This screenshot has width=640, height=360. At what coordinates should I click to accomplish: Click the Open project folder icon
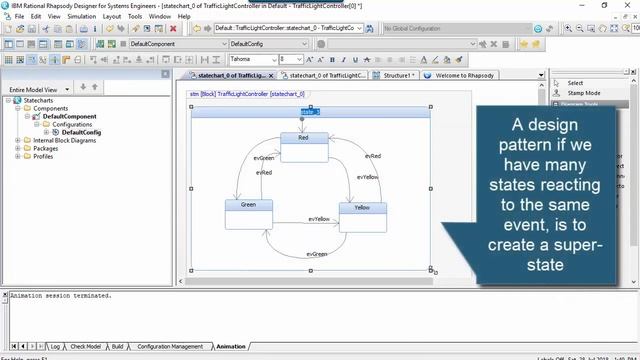pyautogui.click(x=20, y=29)
